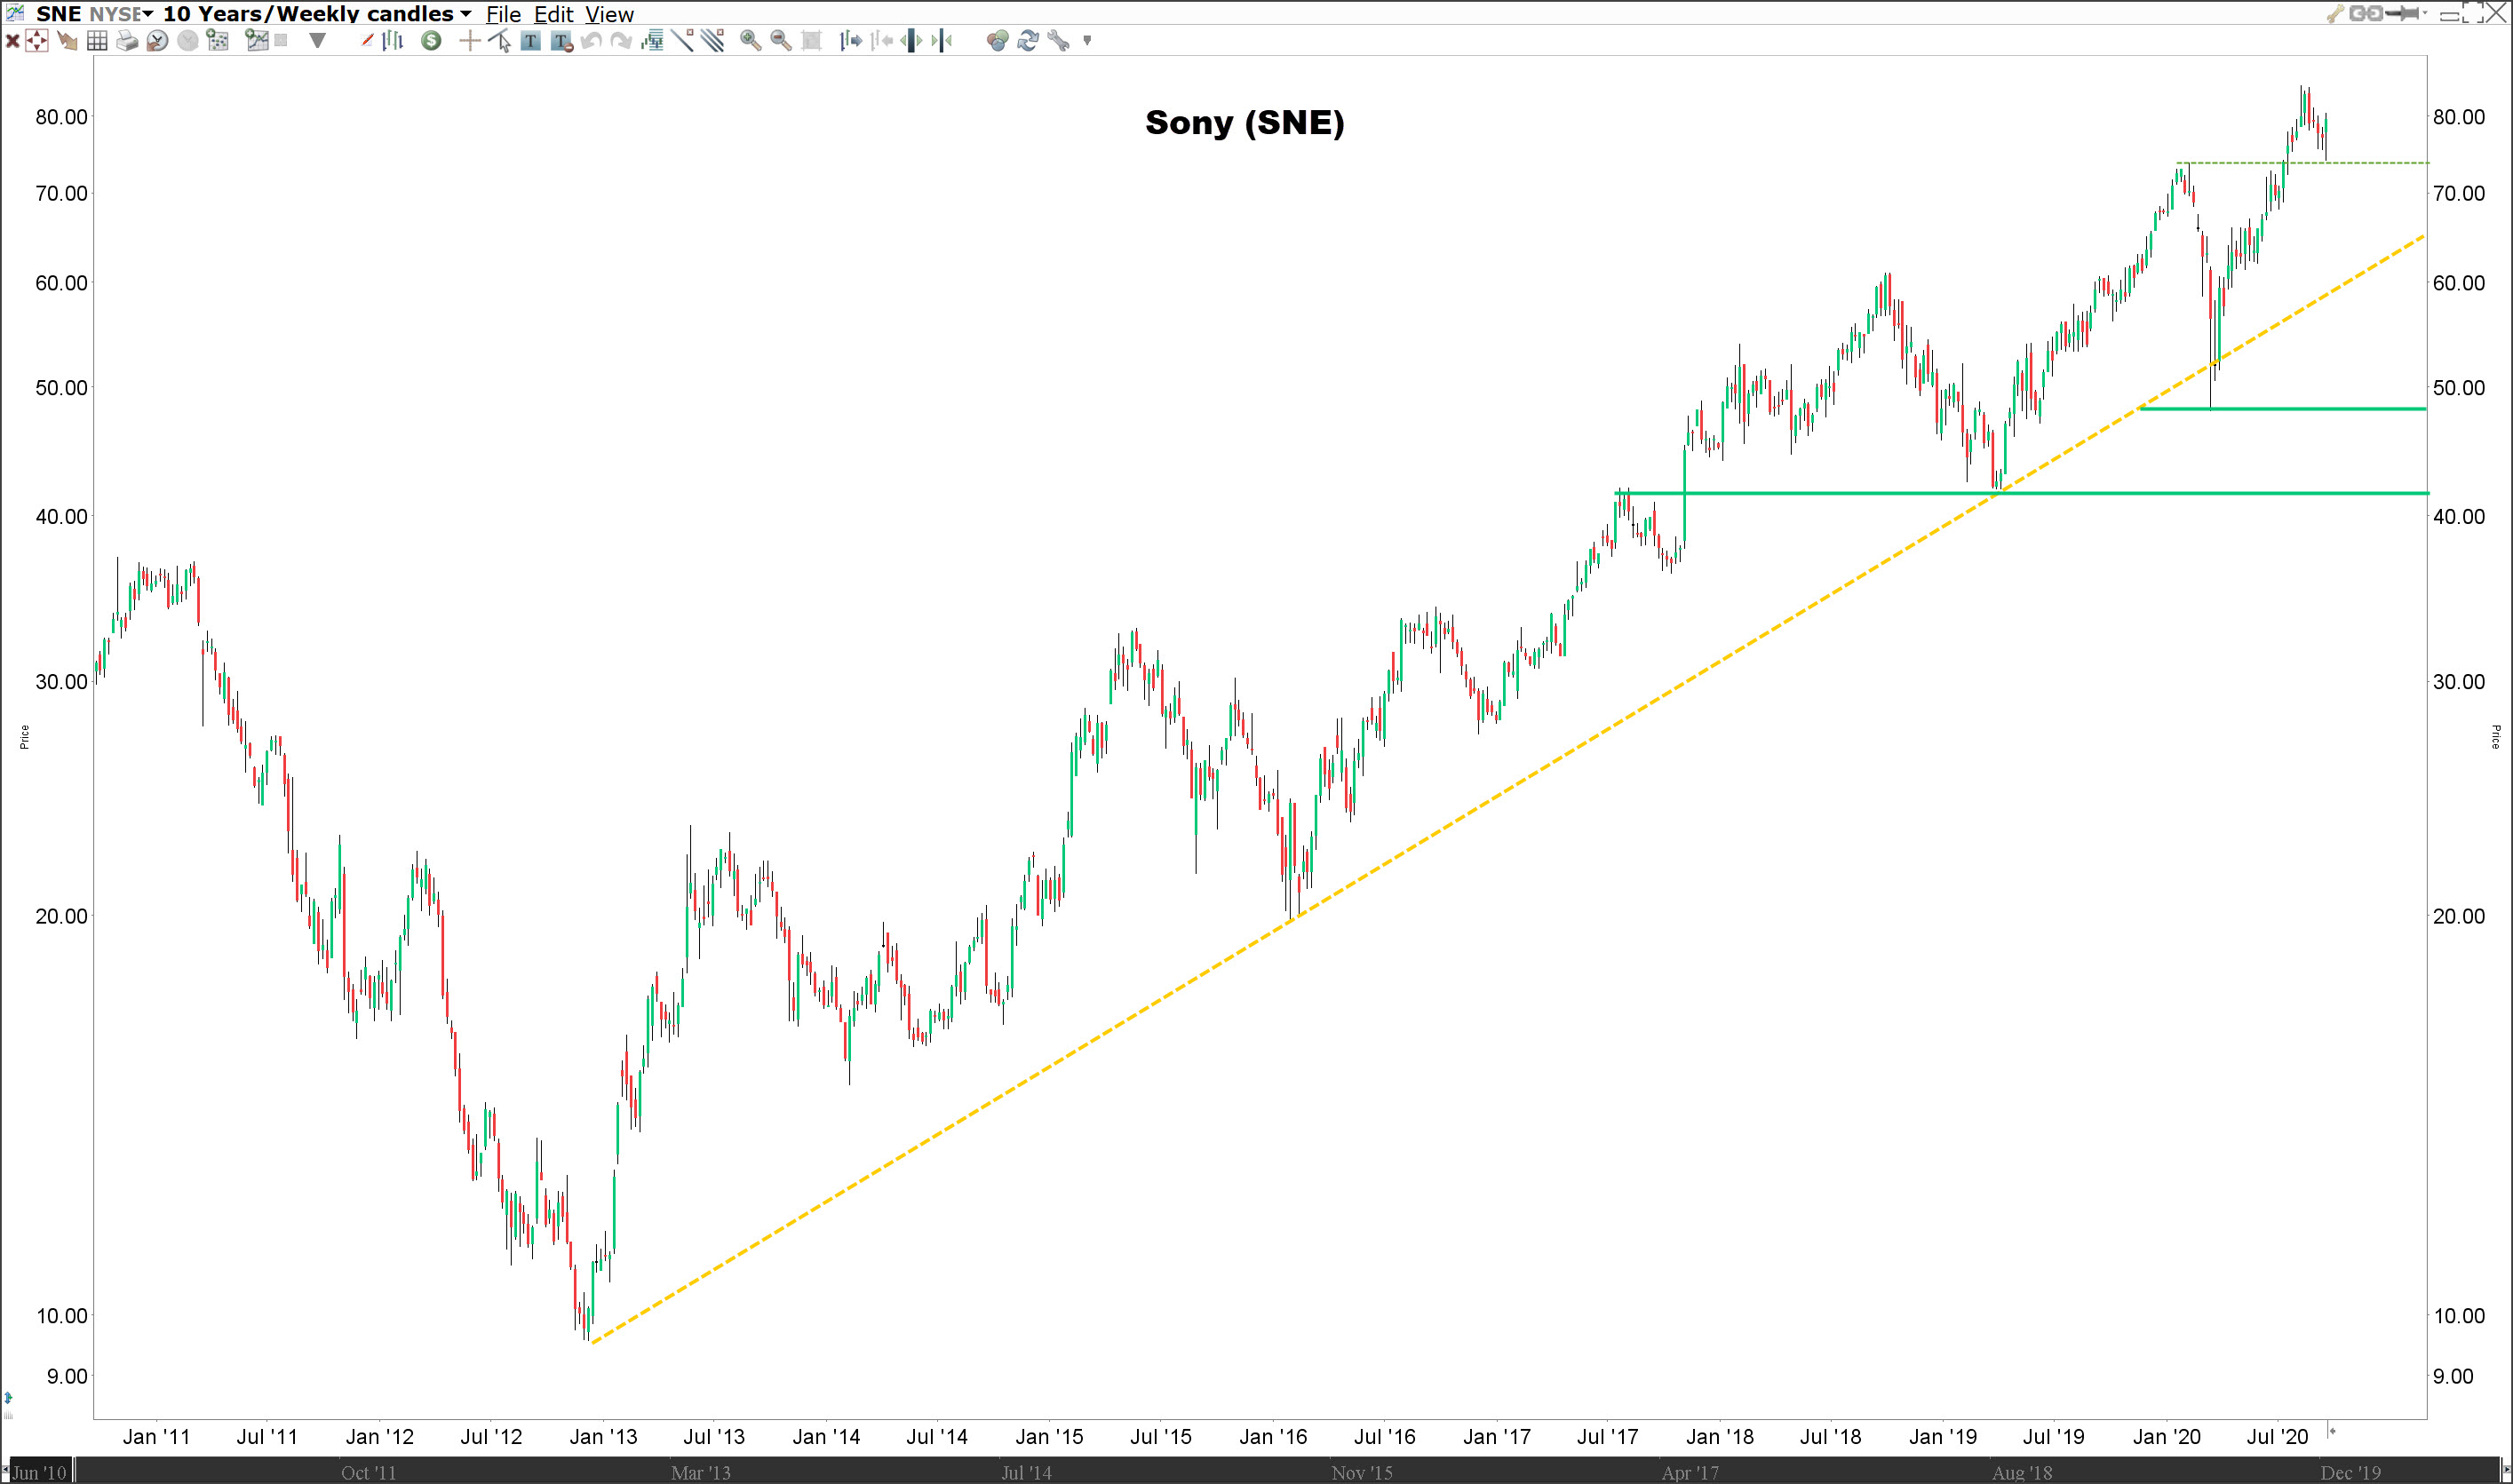Expand chart time range outward arrows icon
This screenshot has height=1484, width=2513.
point(912,41)
